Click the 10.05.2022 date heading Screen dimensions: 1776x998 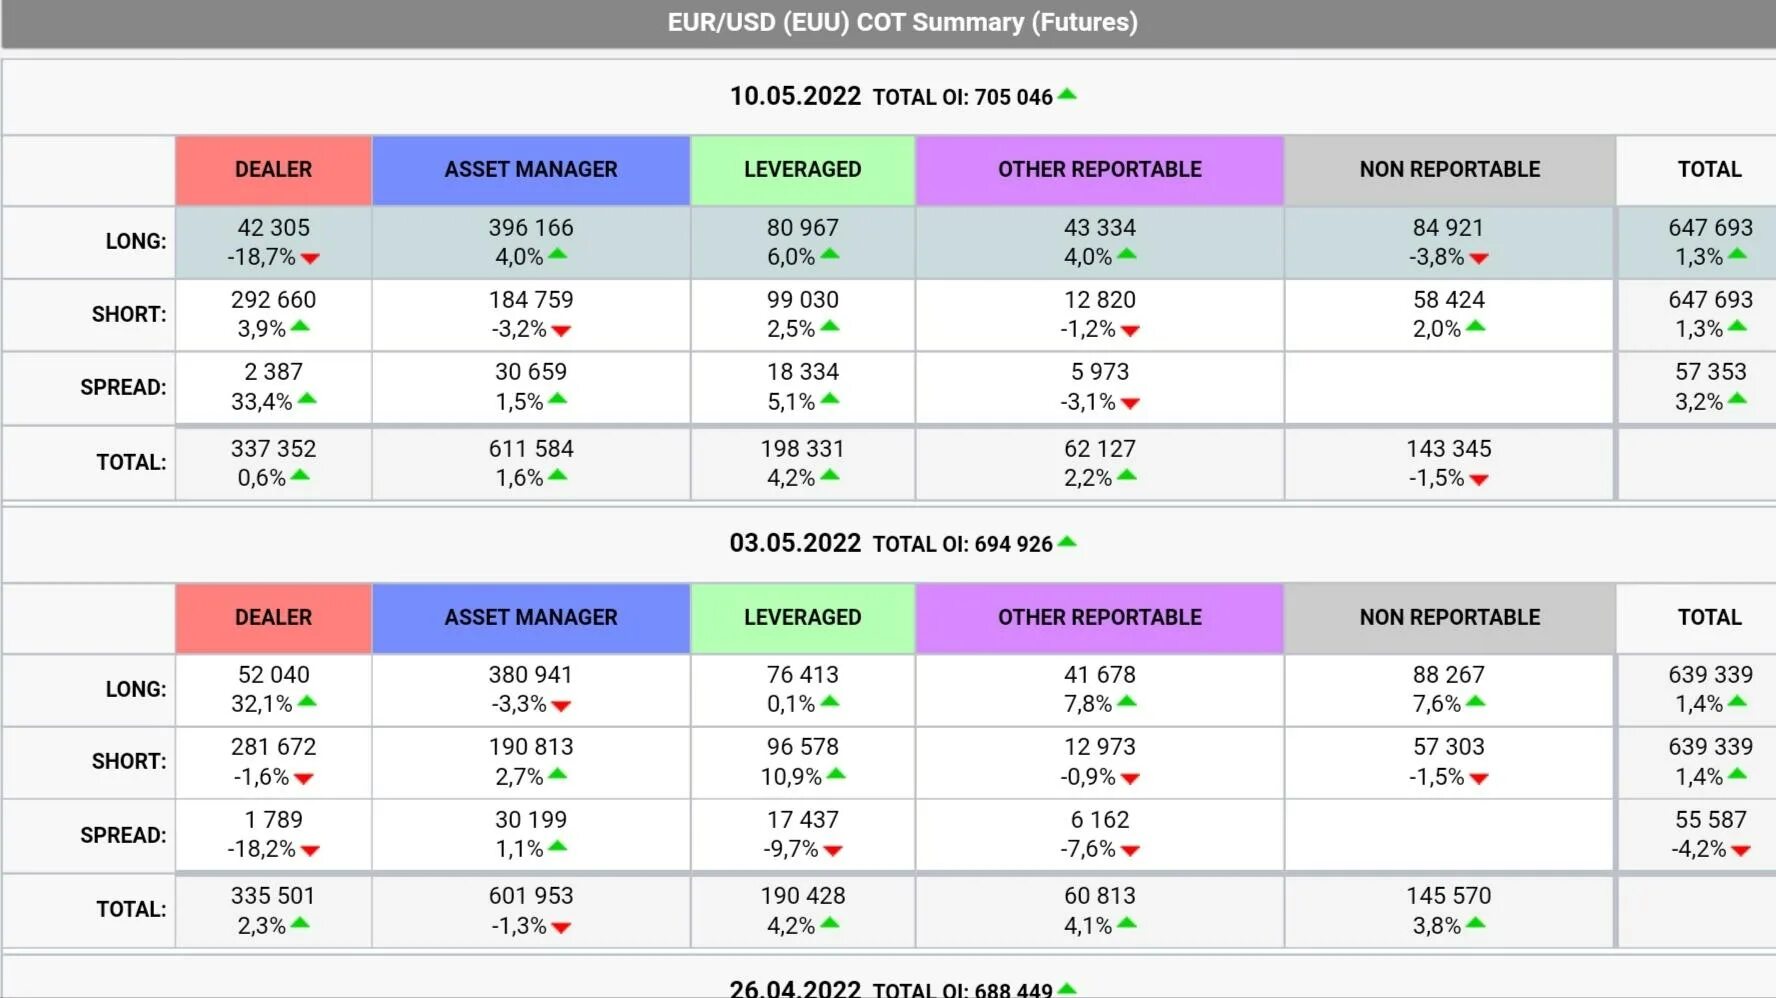(795, 96)
